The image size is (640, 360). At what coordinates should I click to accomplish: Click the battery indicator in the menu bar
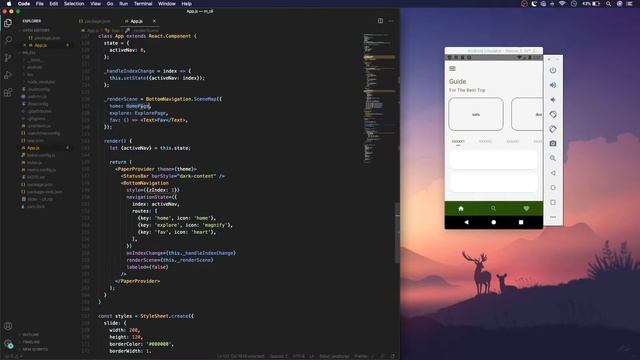(x=592, y=4)
